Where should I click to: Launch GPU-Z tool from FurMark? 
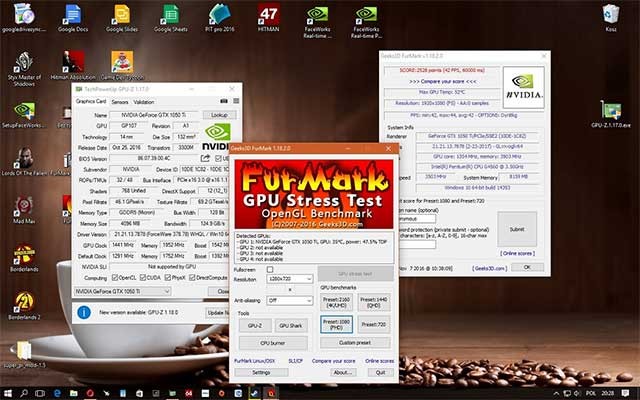[254, 326]
